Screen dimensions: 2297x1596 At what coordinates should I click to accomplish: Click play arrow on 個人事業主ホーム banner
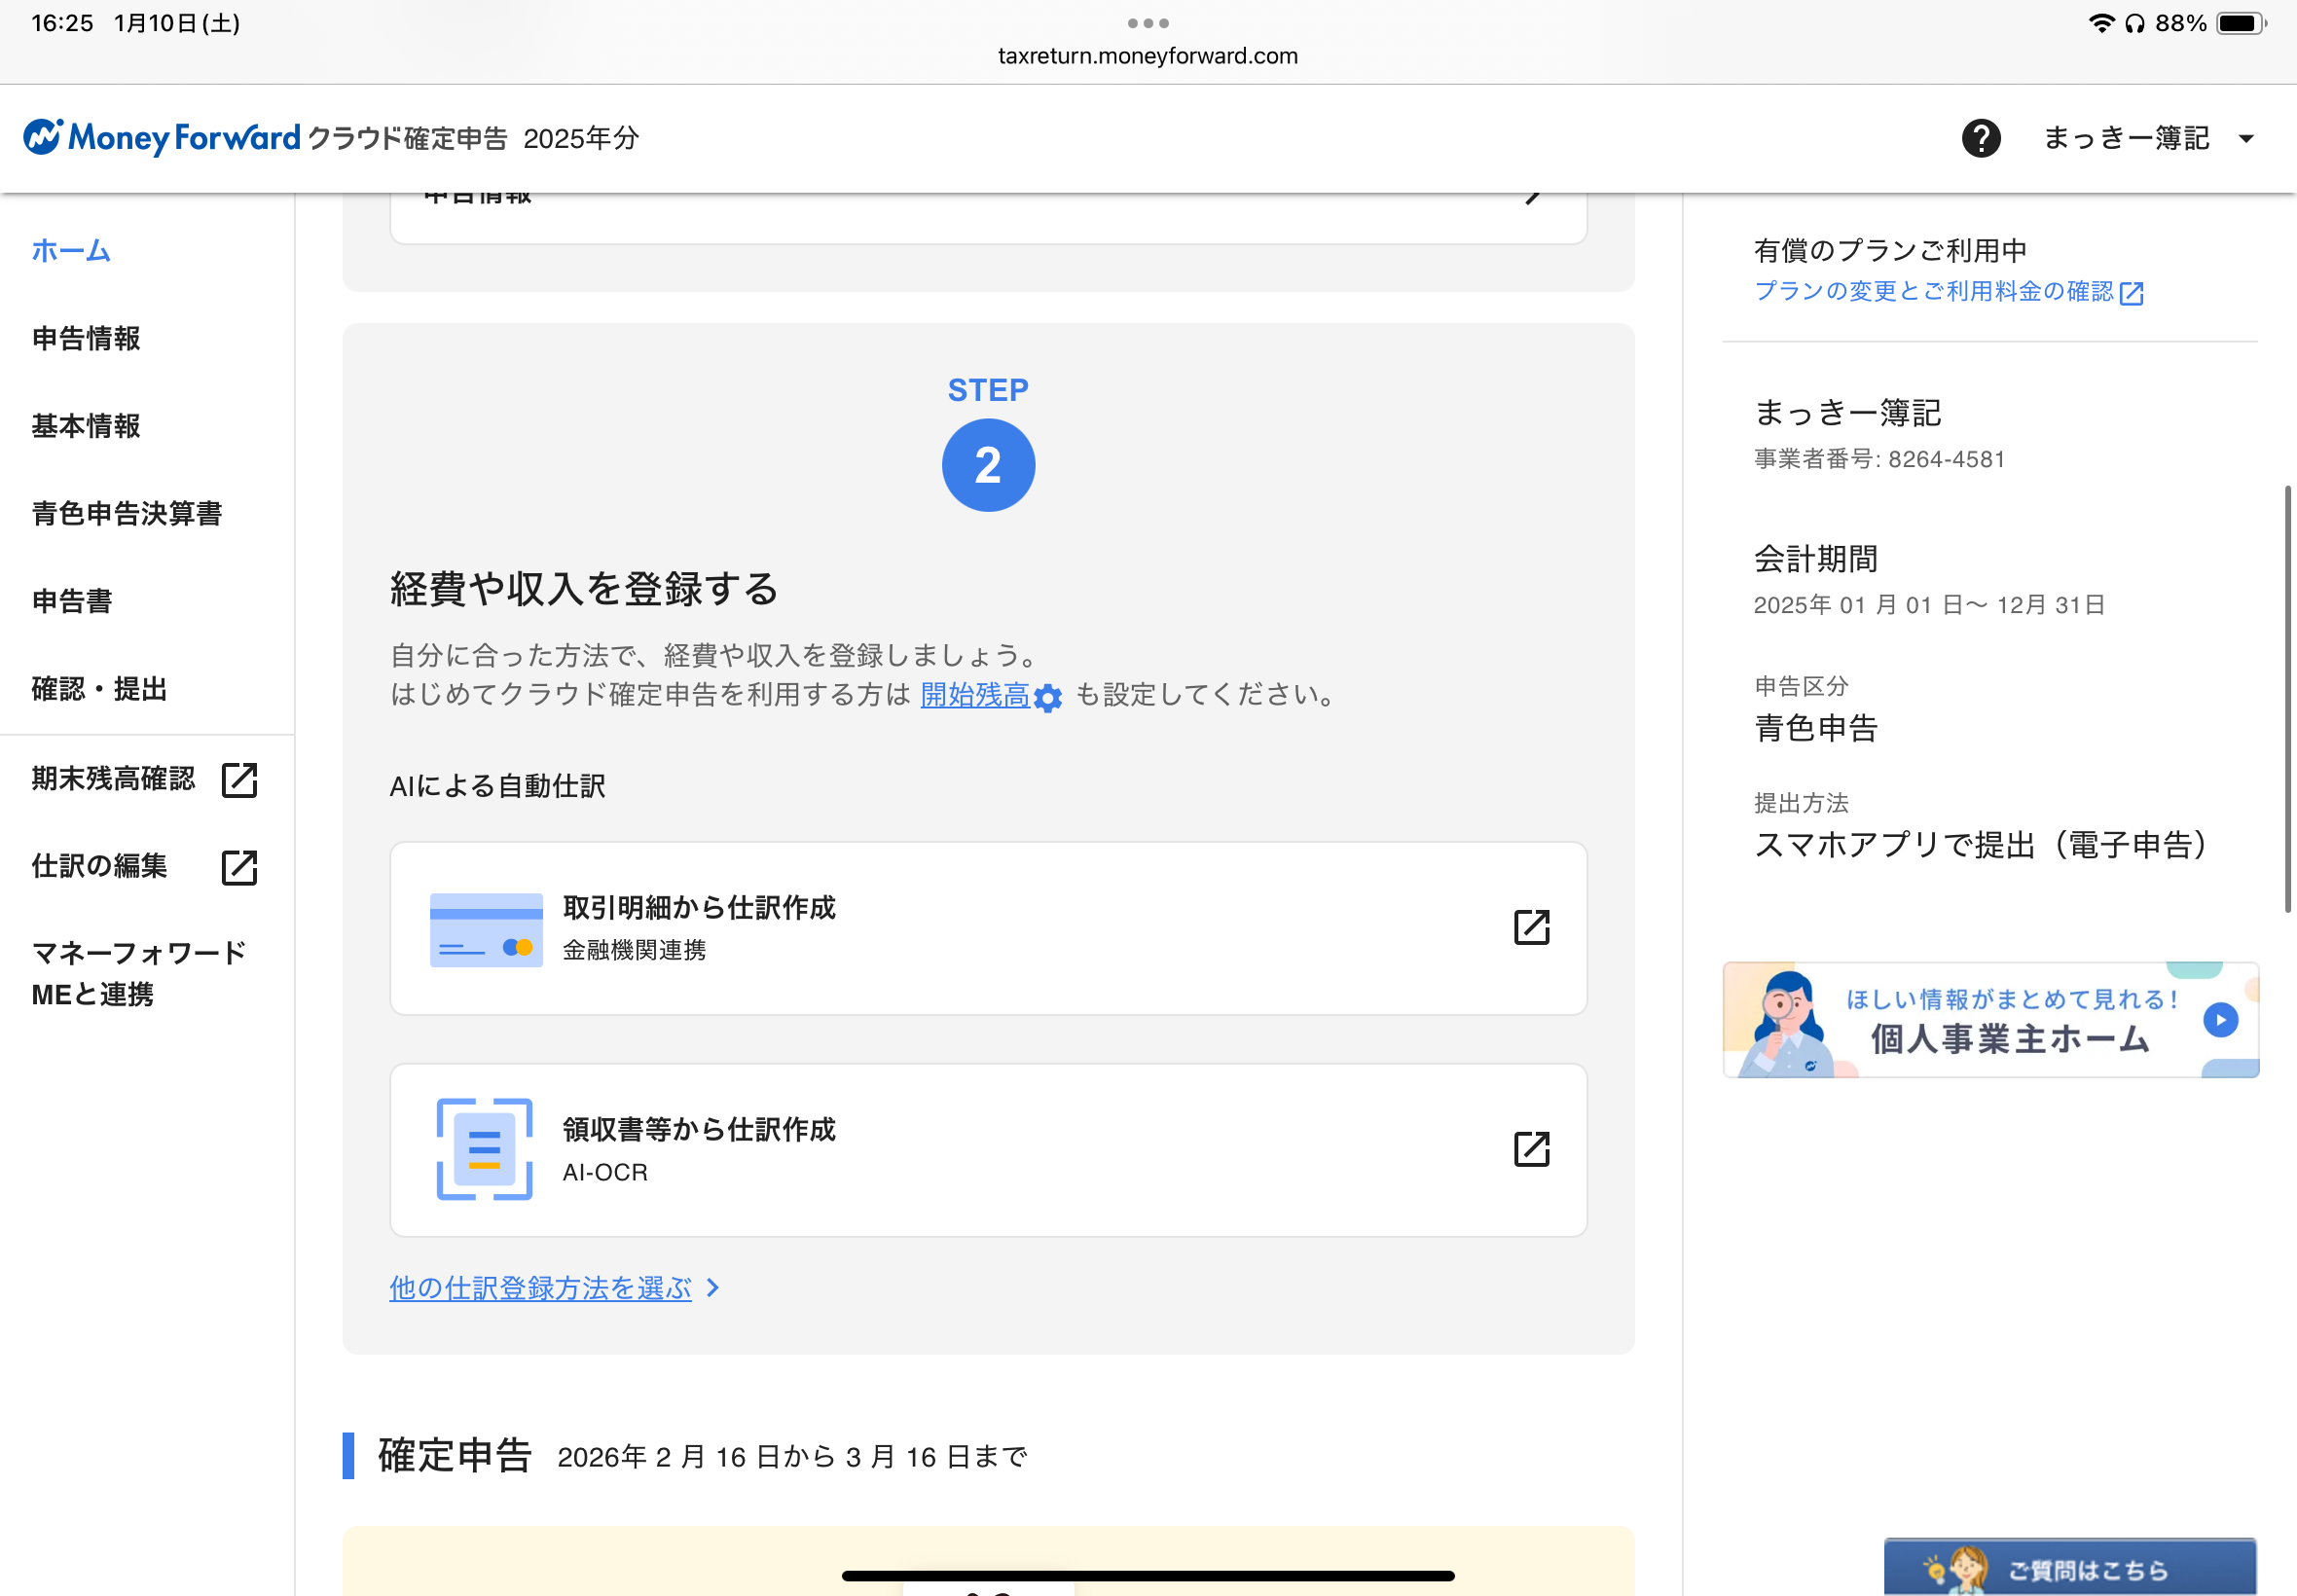coord(2220,1019)
